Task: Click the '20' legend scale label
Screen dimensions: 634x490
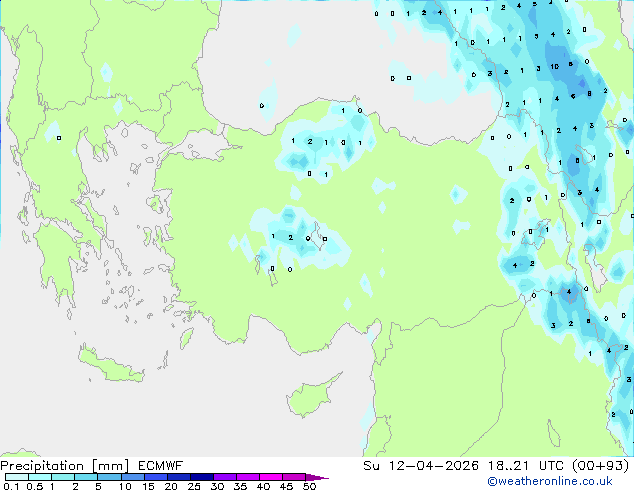Action: [x=171, y=486]
